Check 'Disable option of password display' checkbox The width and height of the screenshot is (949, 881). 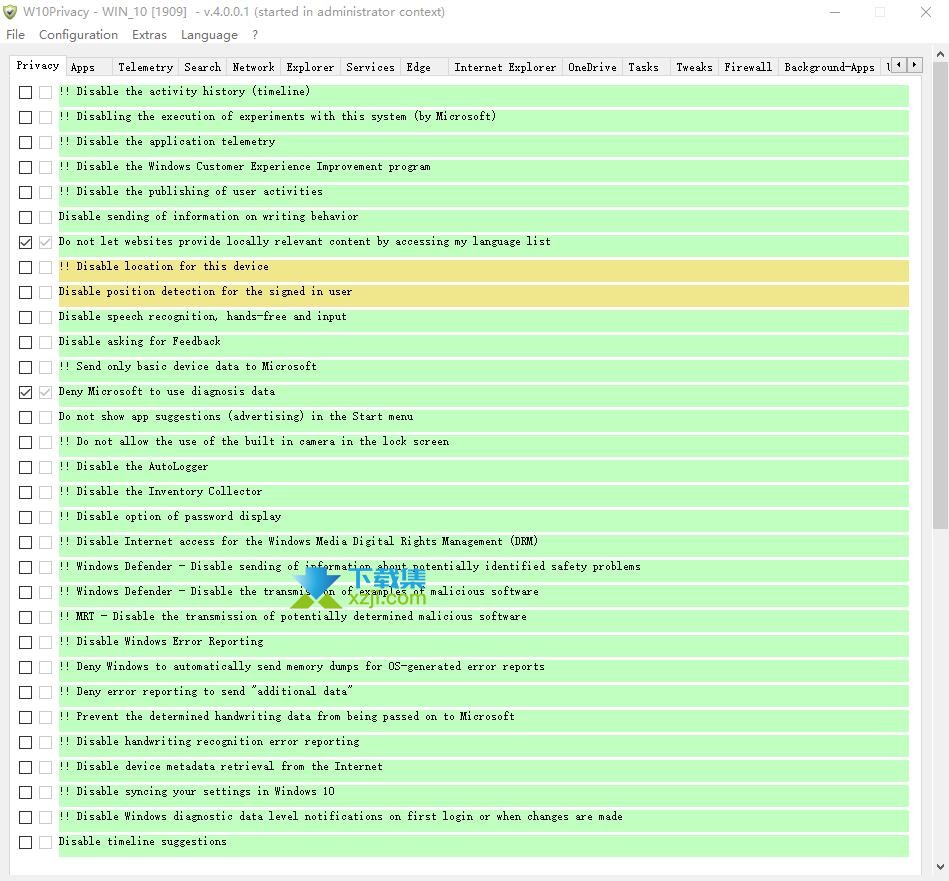25,517
